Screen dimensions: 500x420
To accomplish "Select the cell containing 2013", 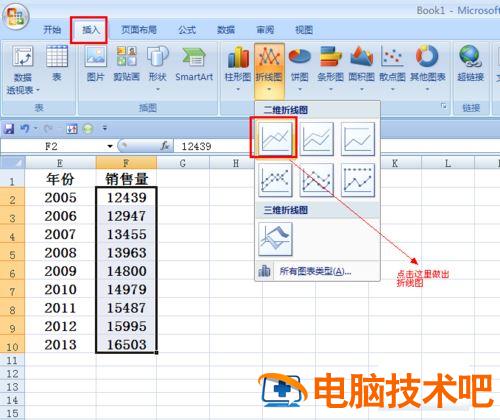I will 60,344.
